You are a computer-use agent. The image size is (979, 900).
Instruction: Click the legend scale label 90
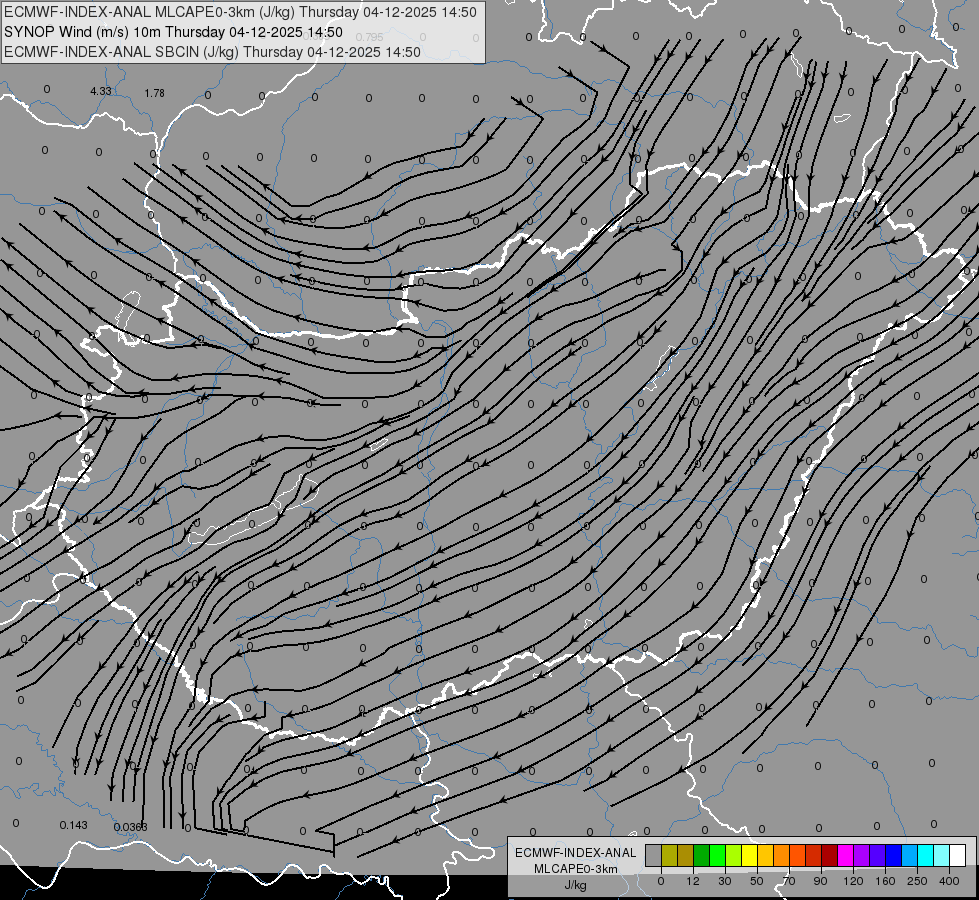[820, 881]
